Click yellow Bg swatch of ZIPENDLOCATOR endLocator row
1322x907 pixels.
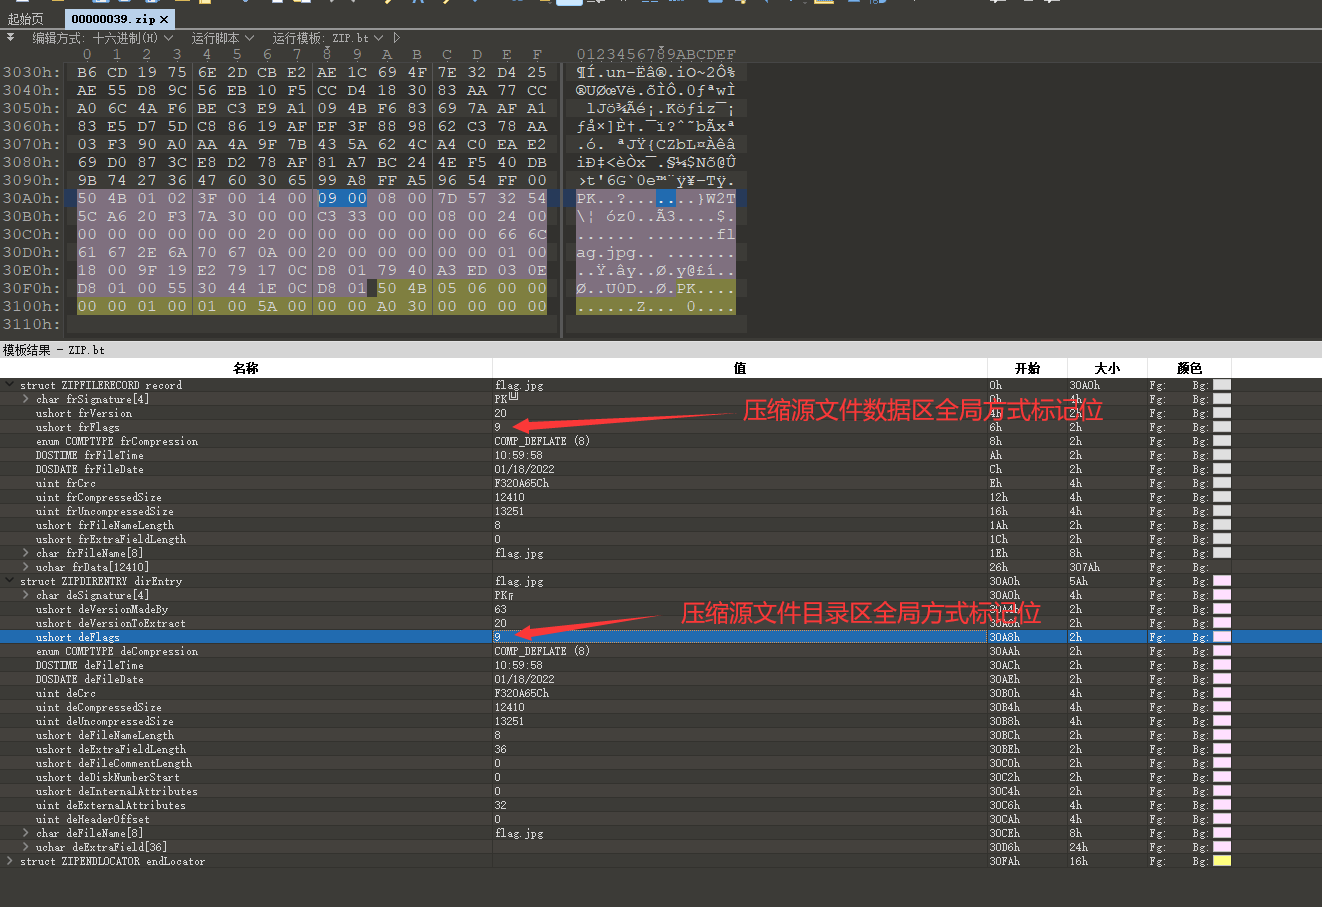tap(1222, 861)
